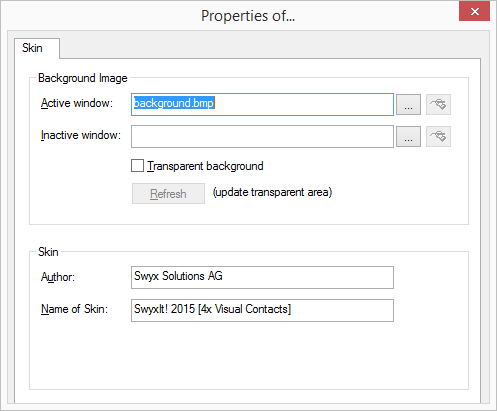Click the edit-image icon beside Active window
Image resolution: width=497 pixels, height=411 pixels.
[438, 105]
